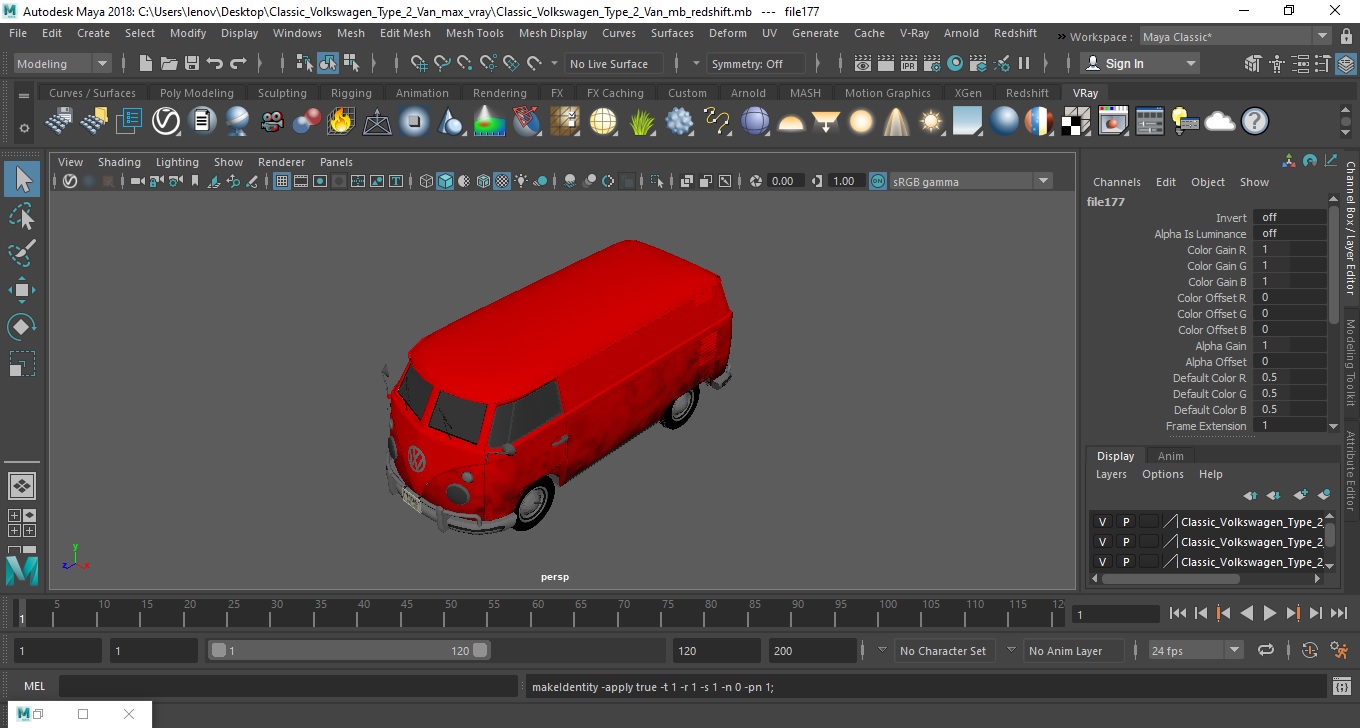Open Render Settings clapperboard gear icon
This screenshot has height=728, width=1360.
pos(932,63)
